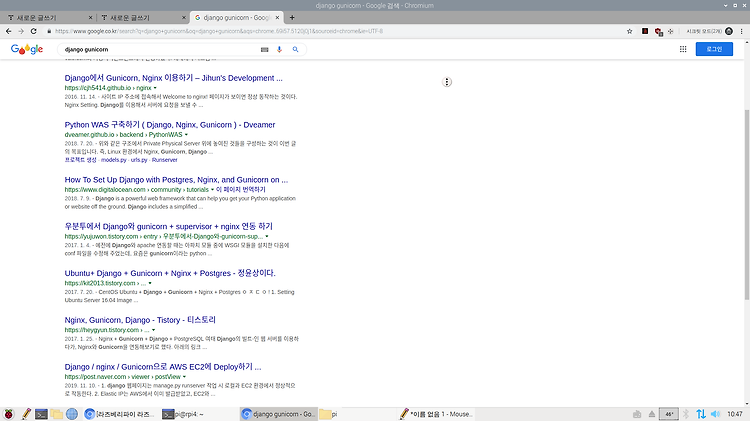
Task: Open the Chromium three-dot menu
Action: click(x=742, y=31)
